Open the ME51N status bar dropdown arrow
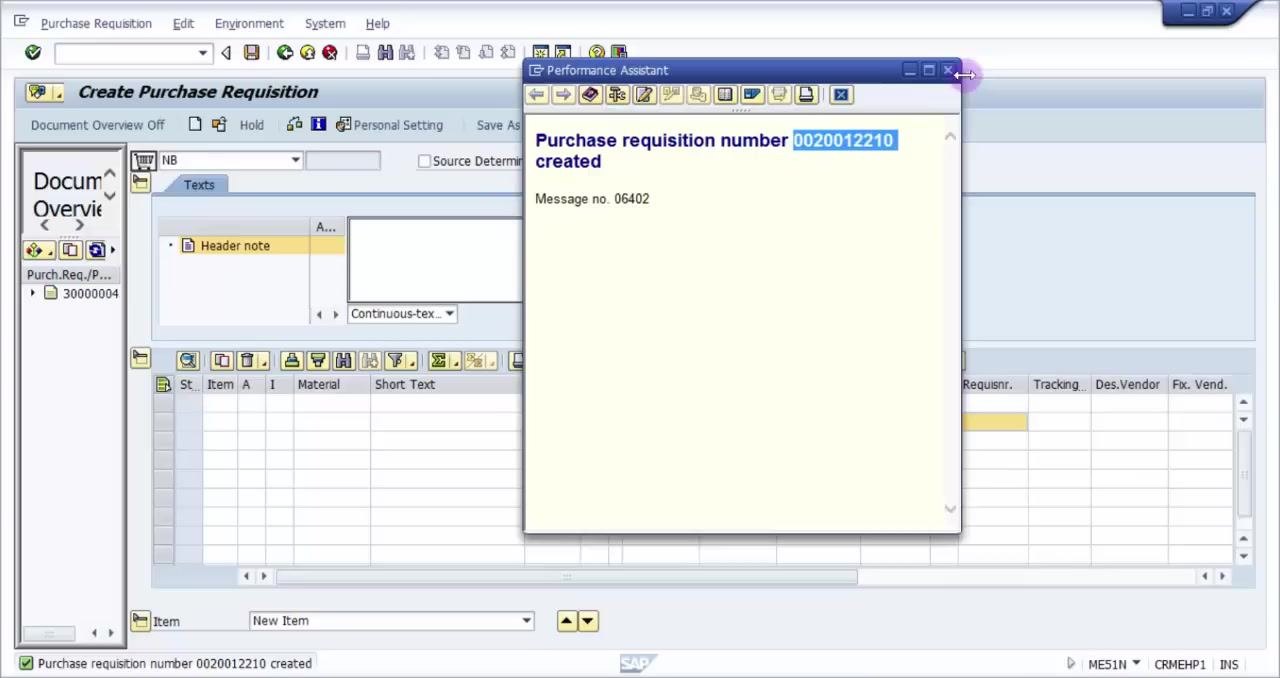The height and width of the screenshot is (678, 1280). [1136, 664]
